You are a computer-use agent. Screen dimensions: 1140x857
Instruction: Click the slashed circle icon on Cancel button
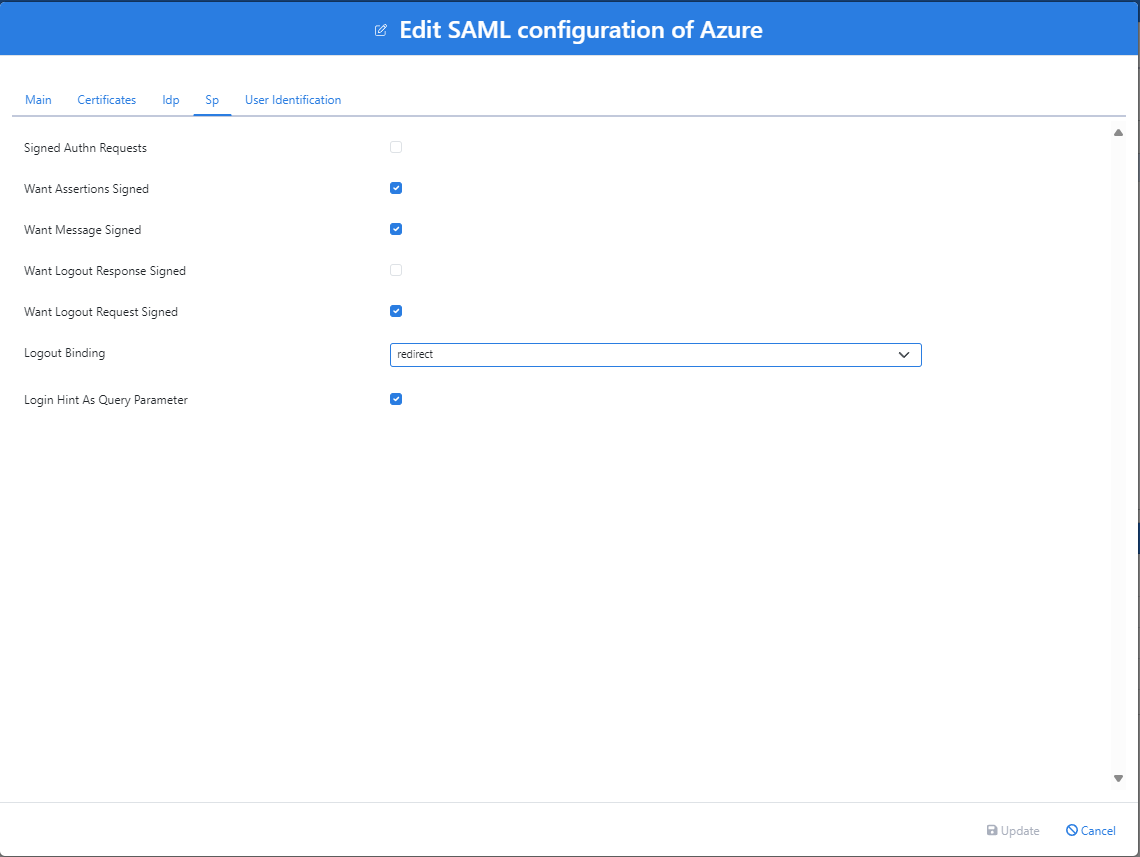pyautogui.click(x=1071, y=830)
